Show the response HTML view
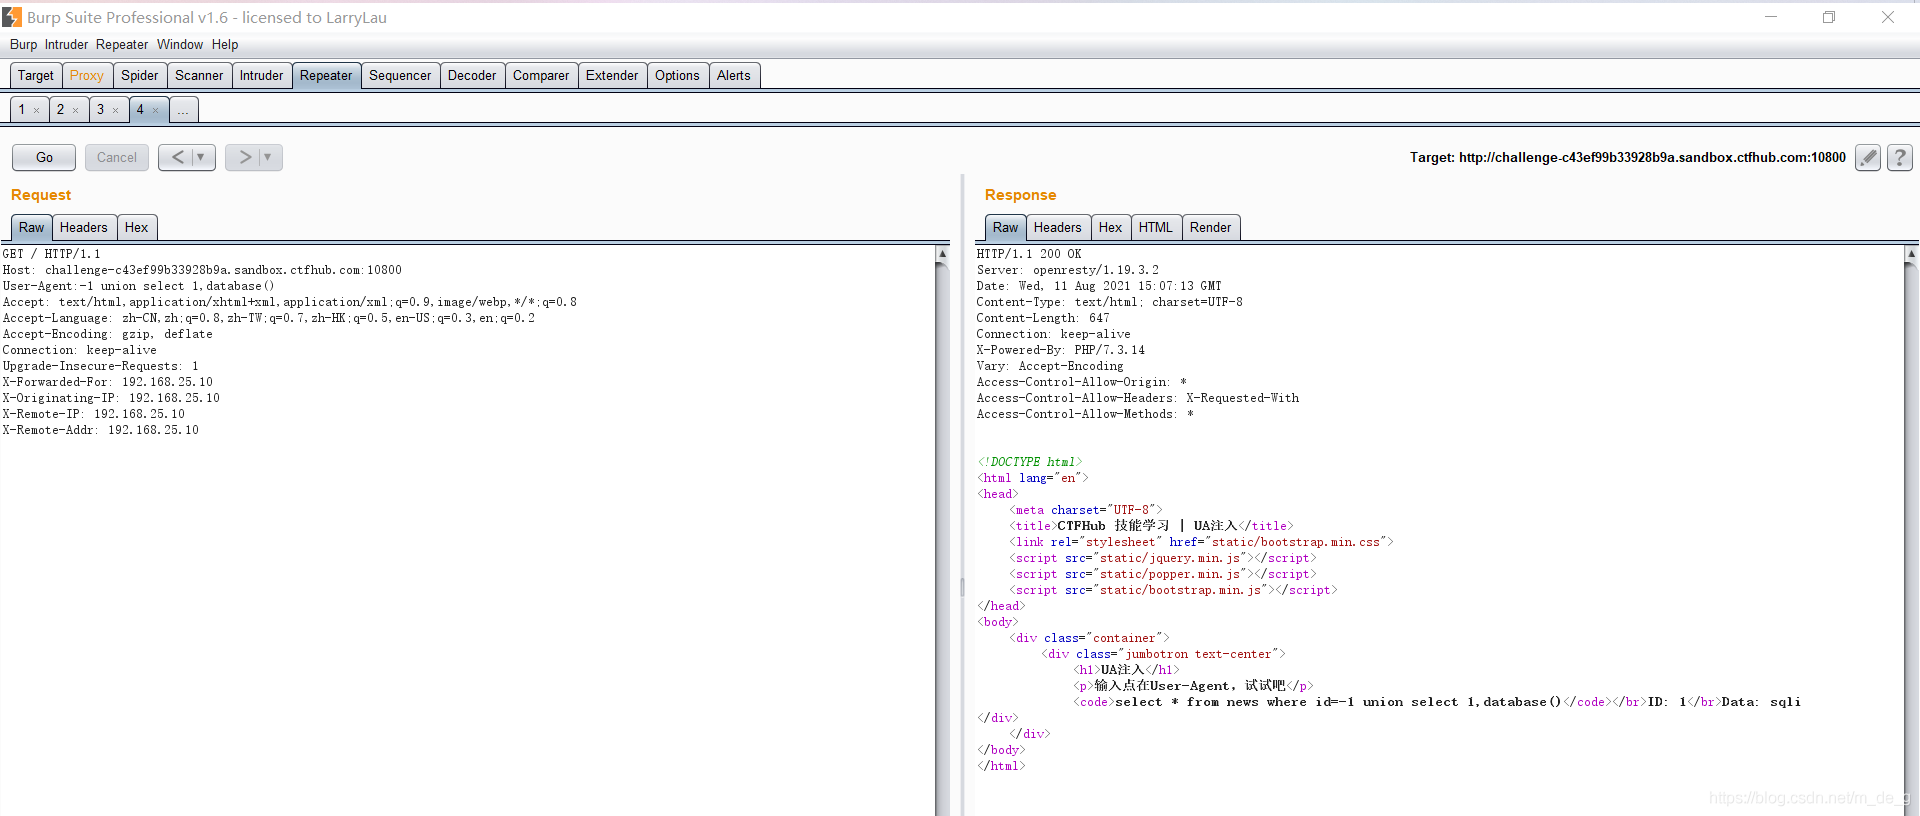This screenshot has width=1920, height=816. tap(1156, 227)
